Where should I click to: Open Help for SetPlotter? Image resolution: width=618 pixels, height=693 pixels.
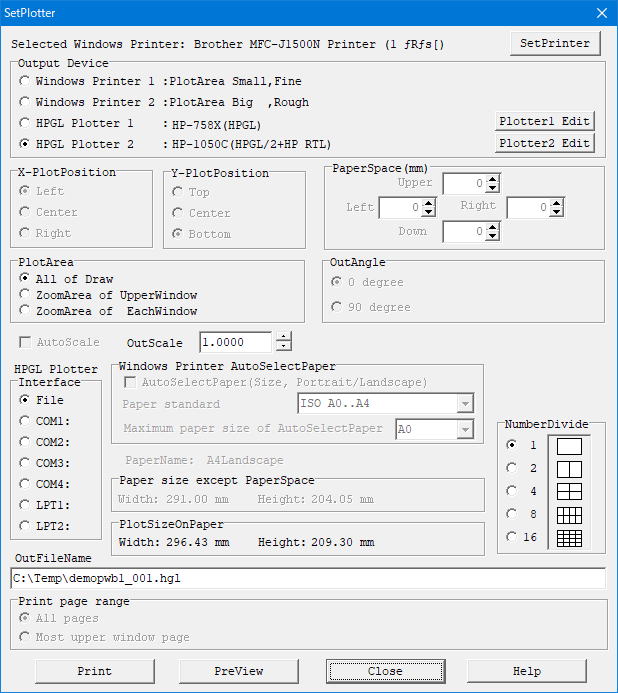pos(527,671)
